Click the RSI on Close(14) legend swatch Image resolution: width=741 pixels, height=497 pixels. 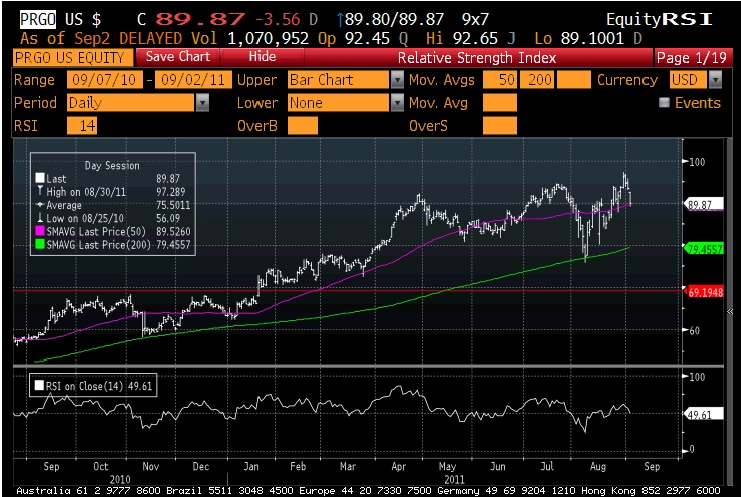click(39, 386)
